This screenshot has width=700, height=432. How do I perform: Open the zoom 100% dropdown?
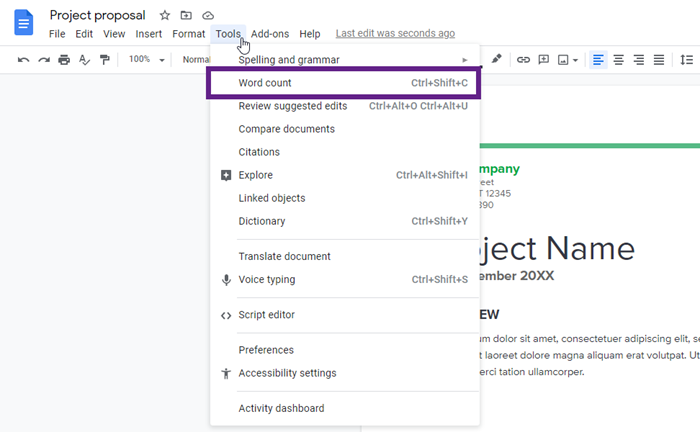pos(146,59)
